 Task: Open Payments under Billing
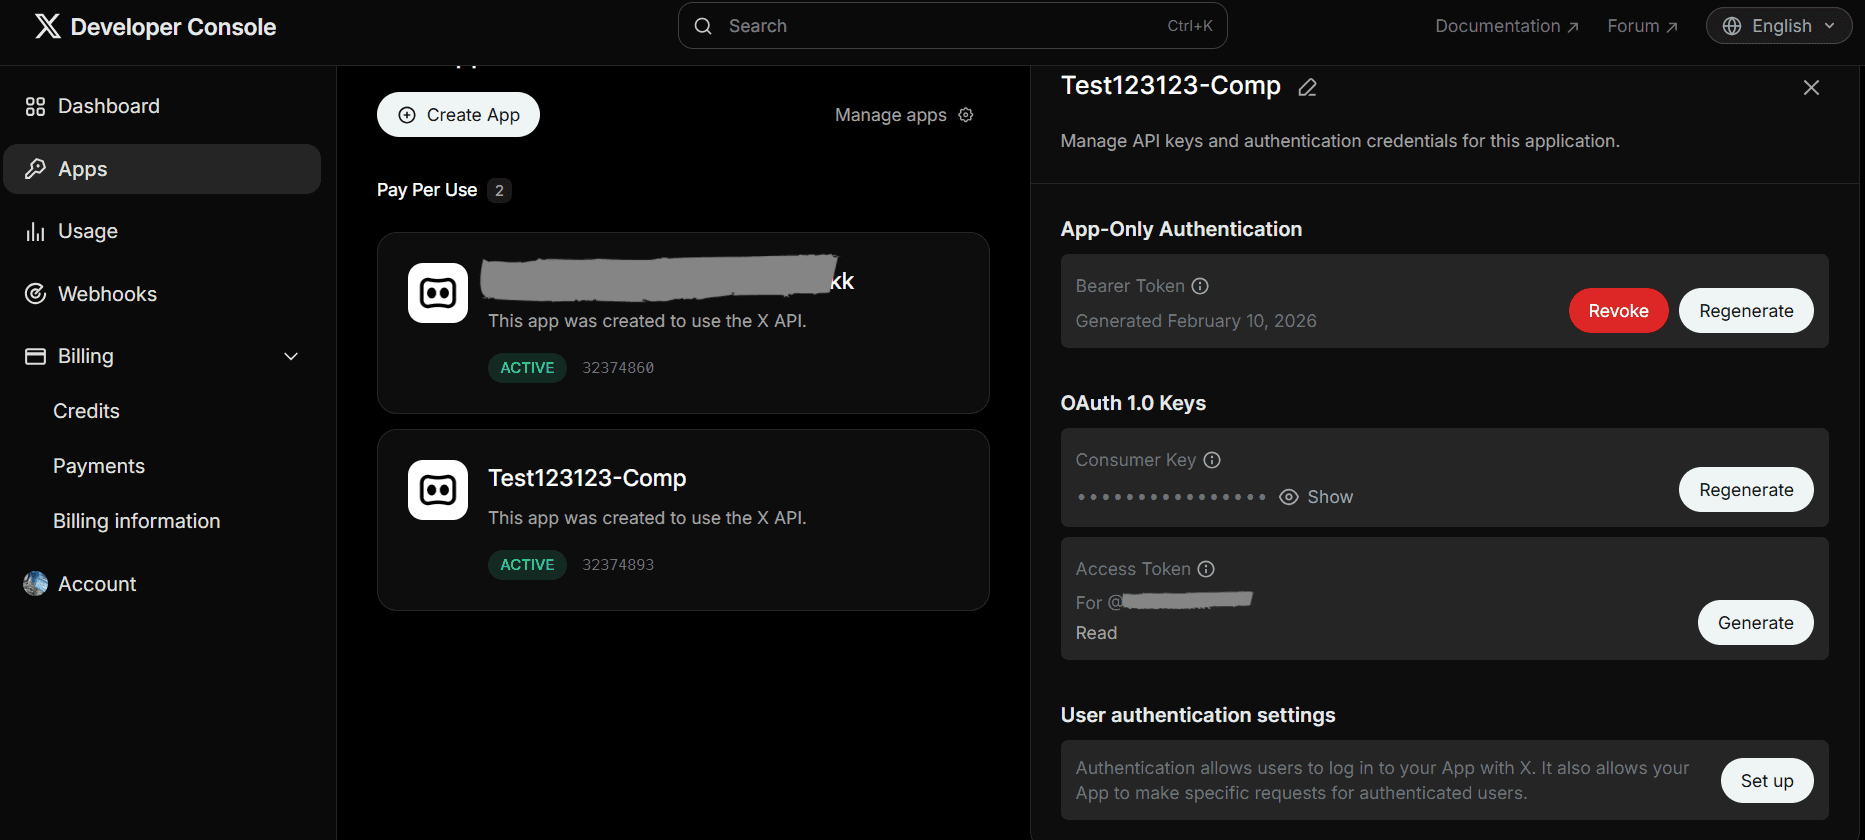(x=99, y=466)
